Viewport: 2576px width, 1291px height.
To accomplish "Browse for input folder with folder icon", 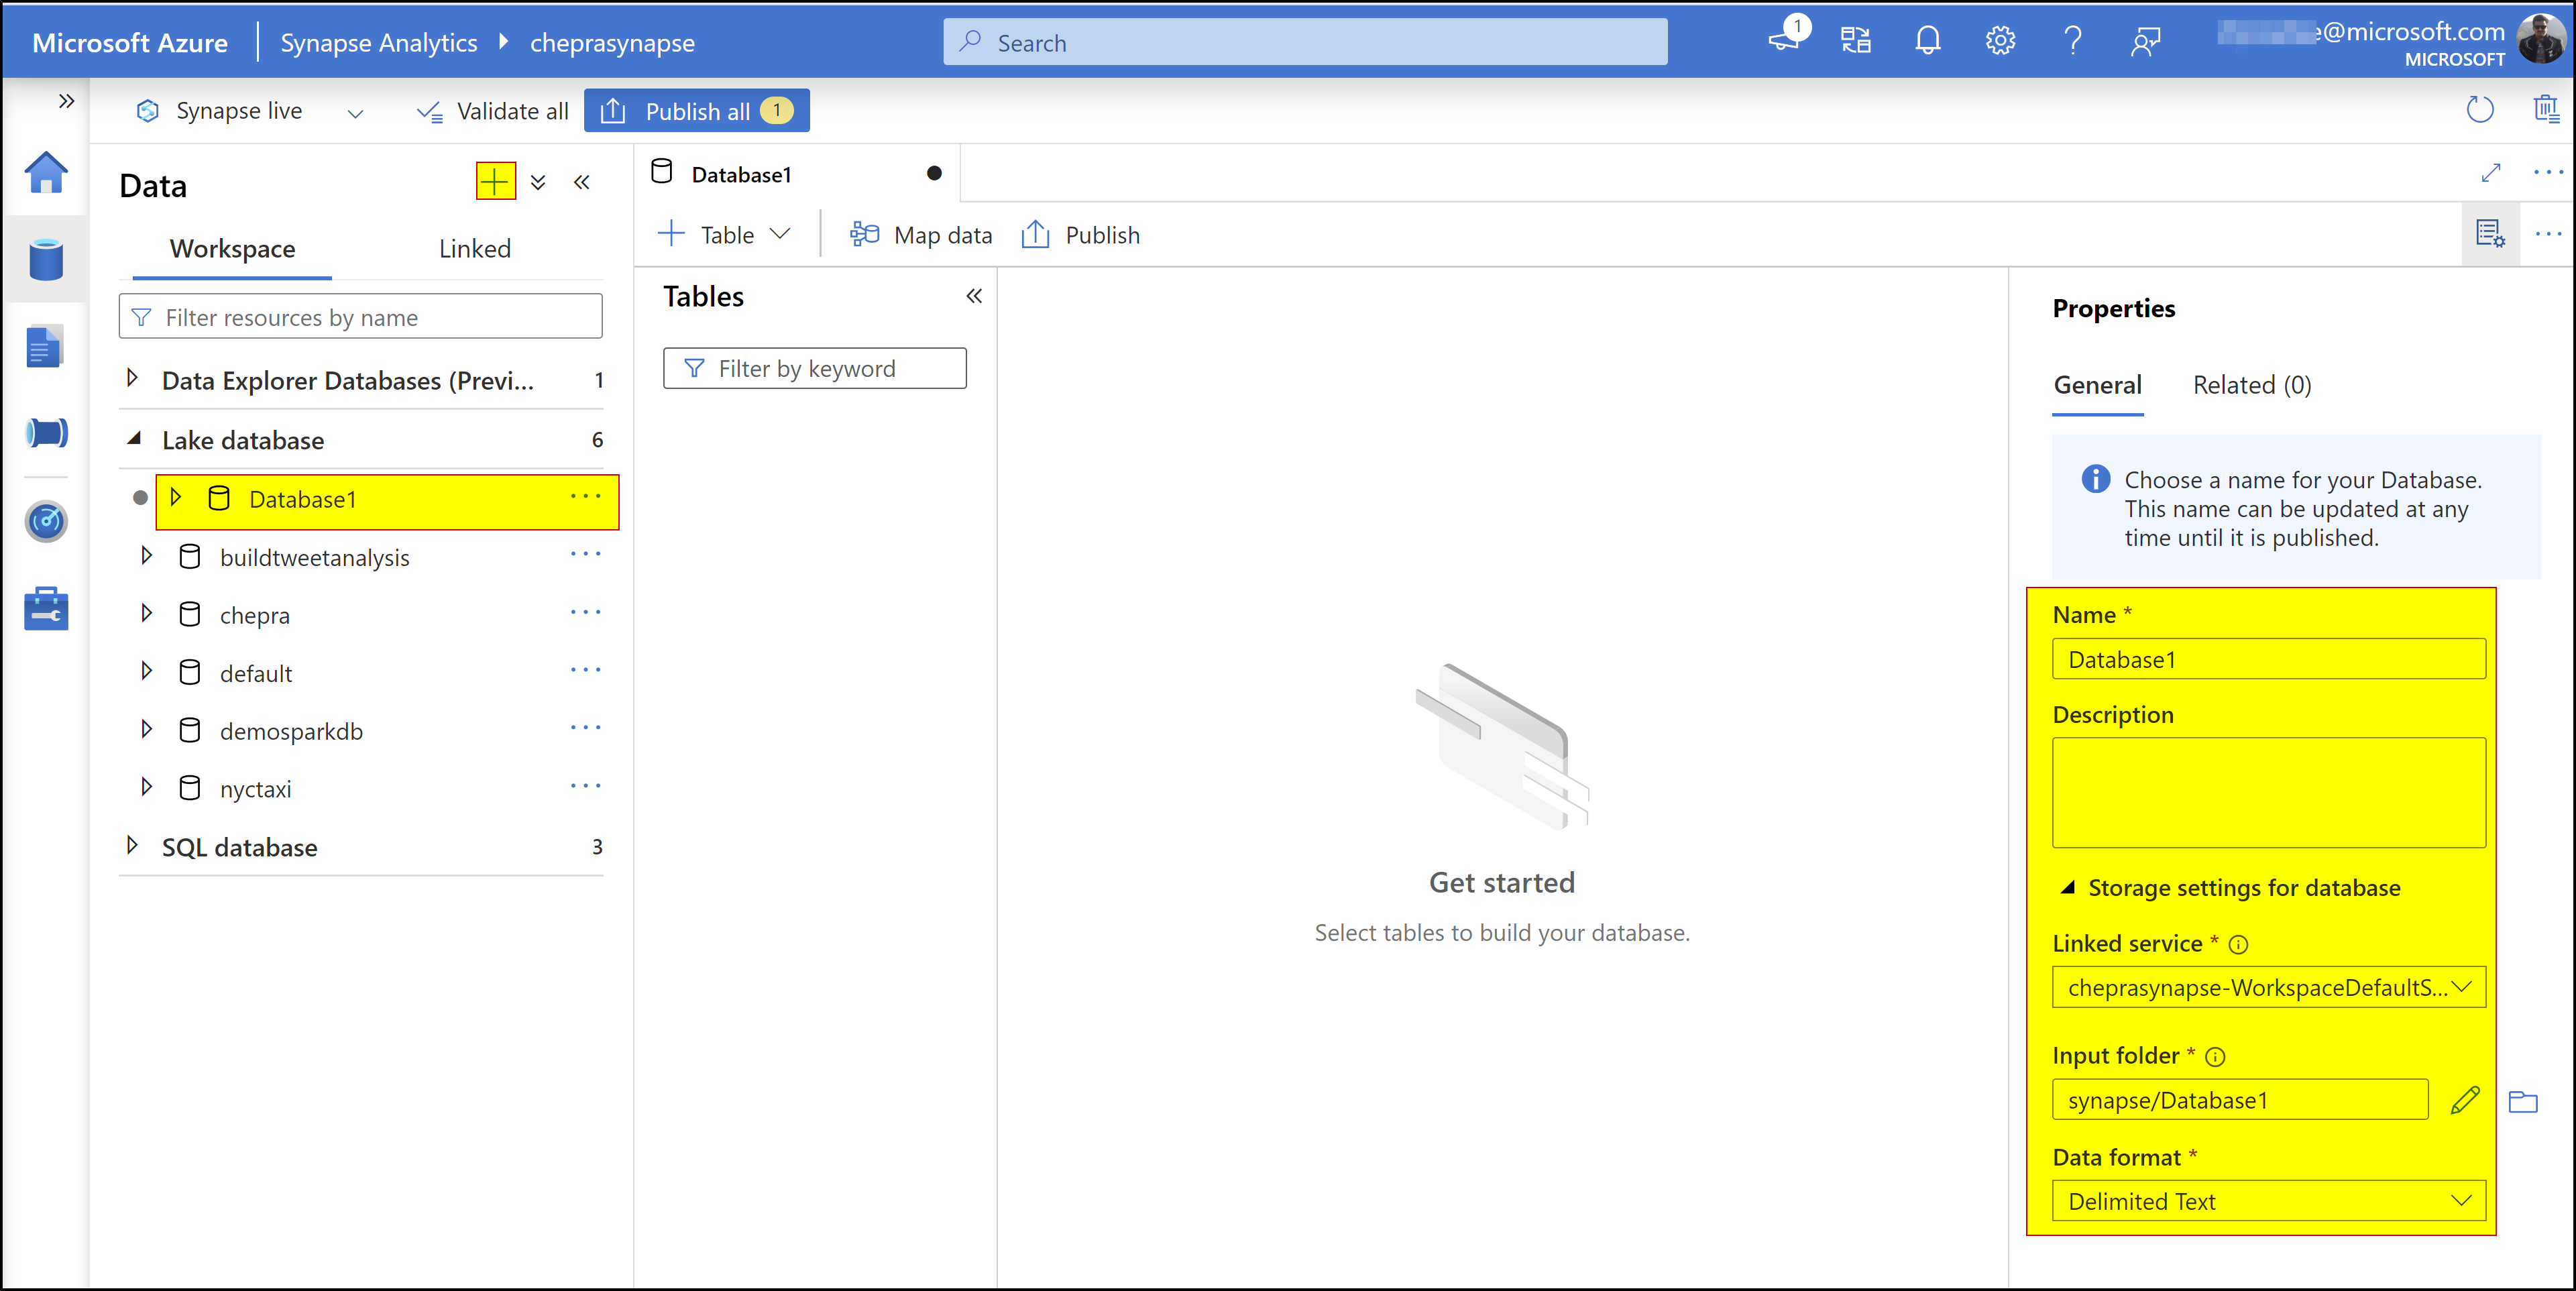I will point(2523,1101).
